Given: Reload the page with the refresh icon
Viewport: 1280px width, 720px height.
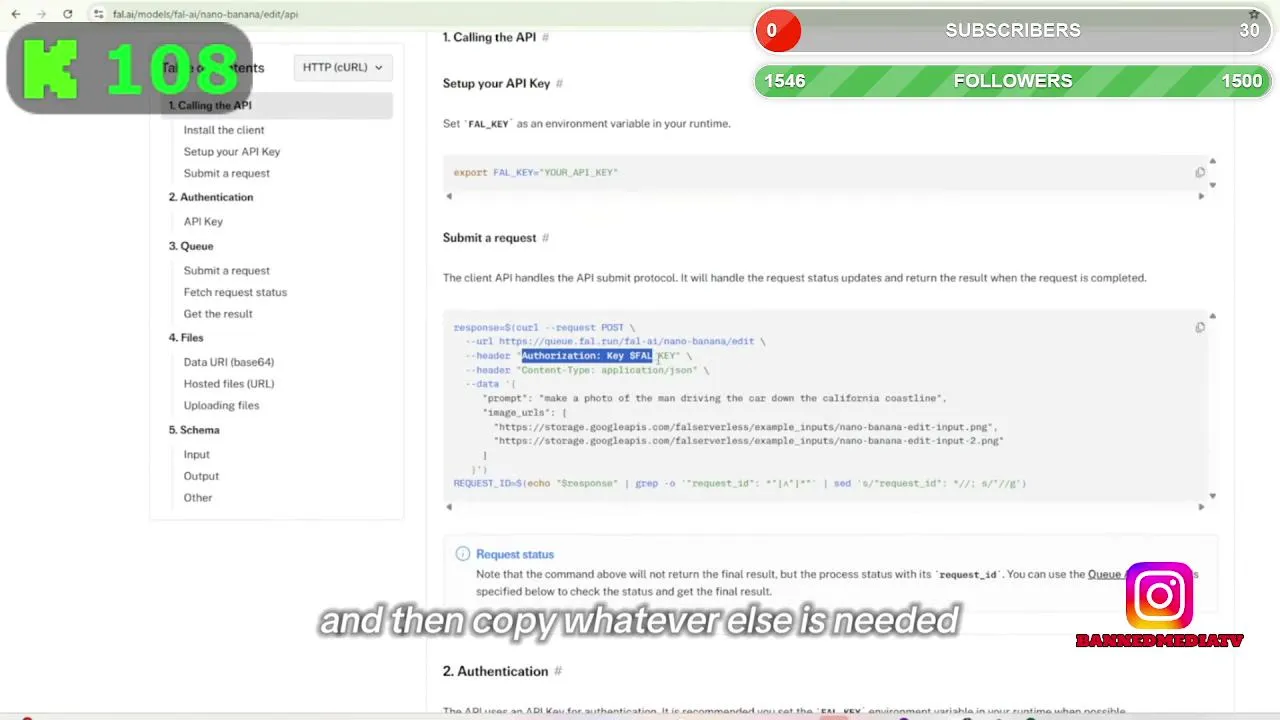Looking at the screenshot, I should click(67, 14).
